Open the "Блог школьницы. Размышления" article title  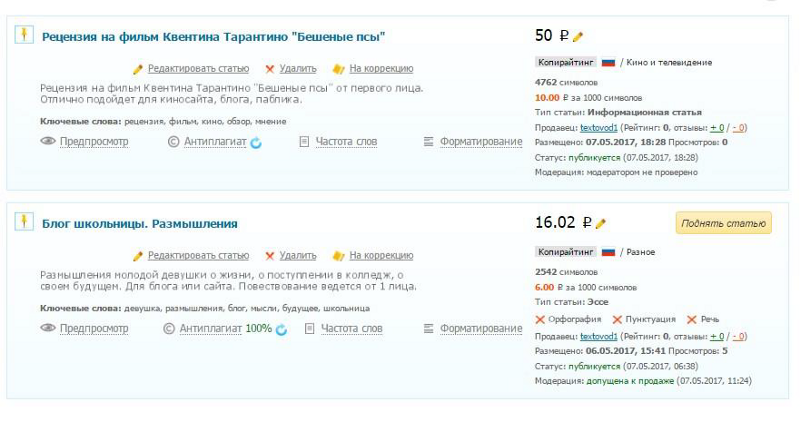click(139, 223)
